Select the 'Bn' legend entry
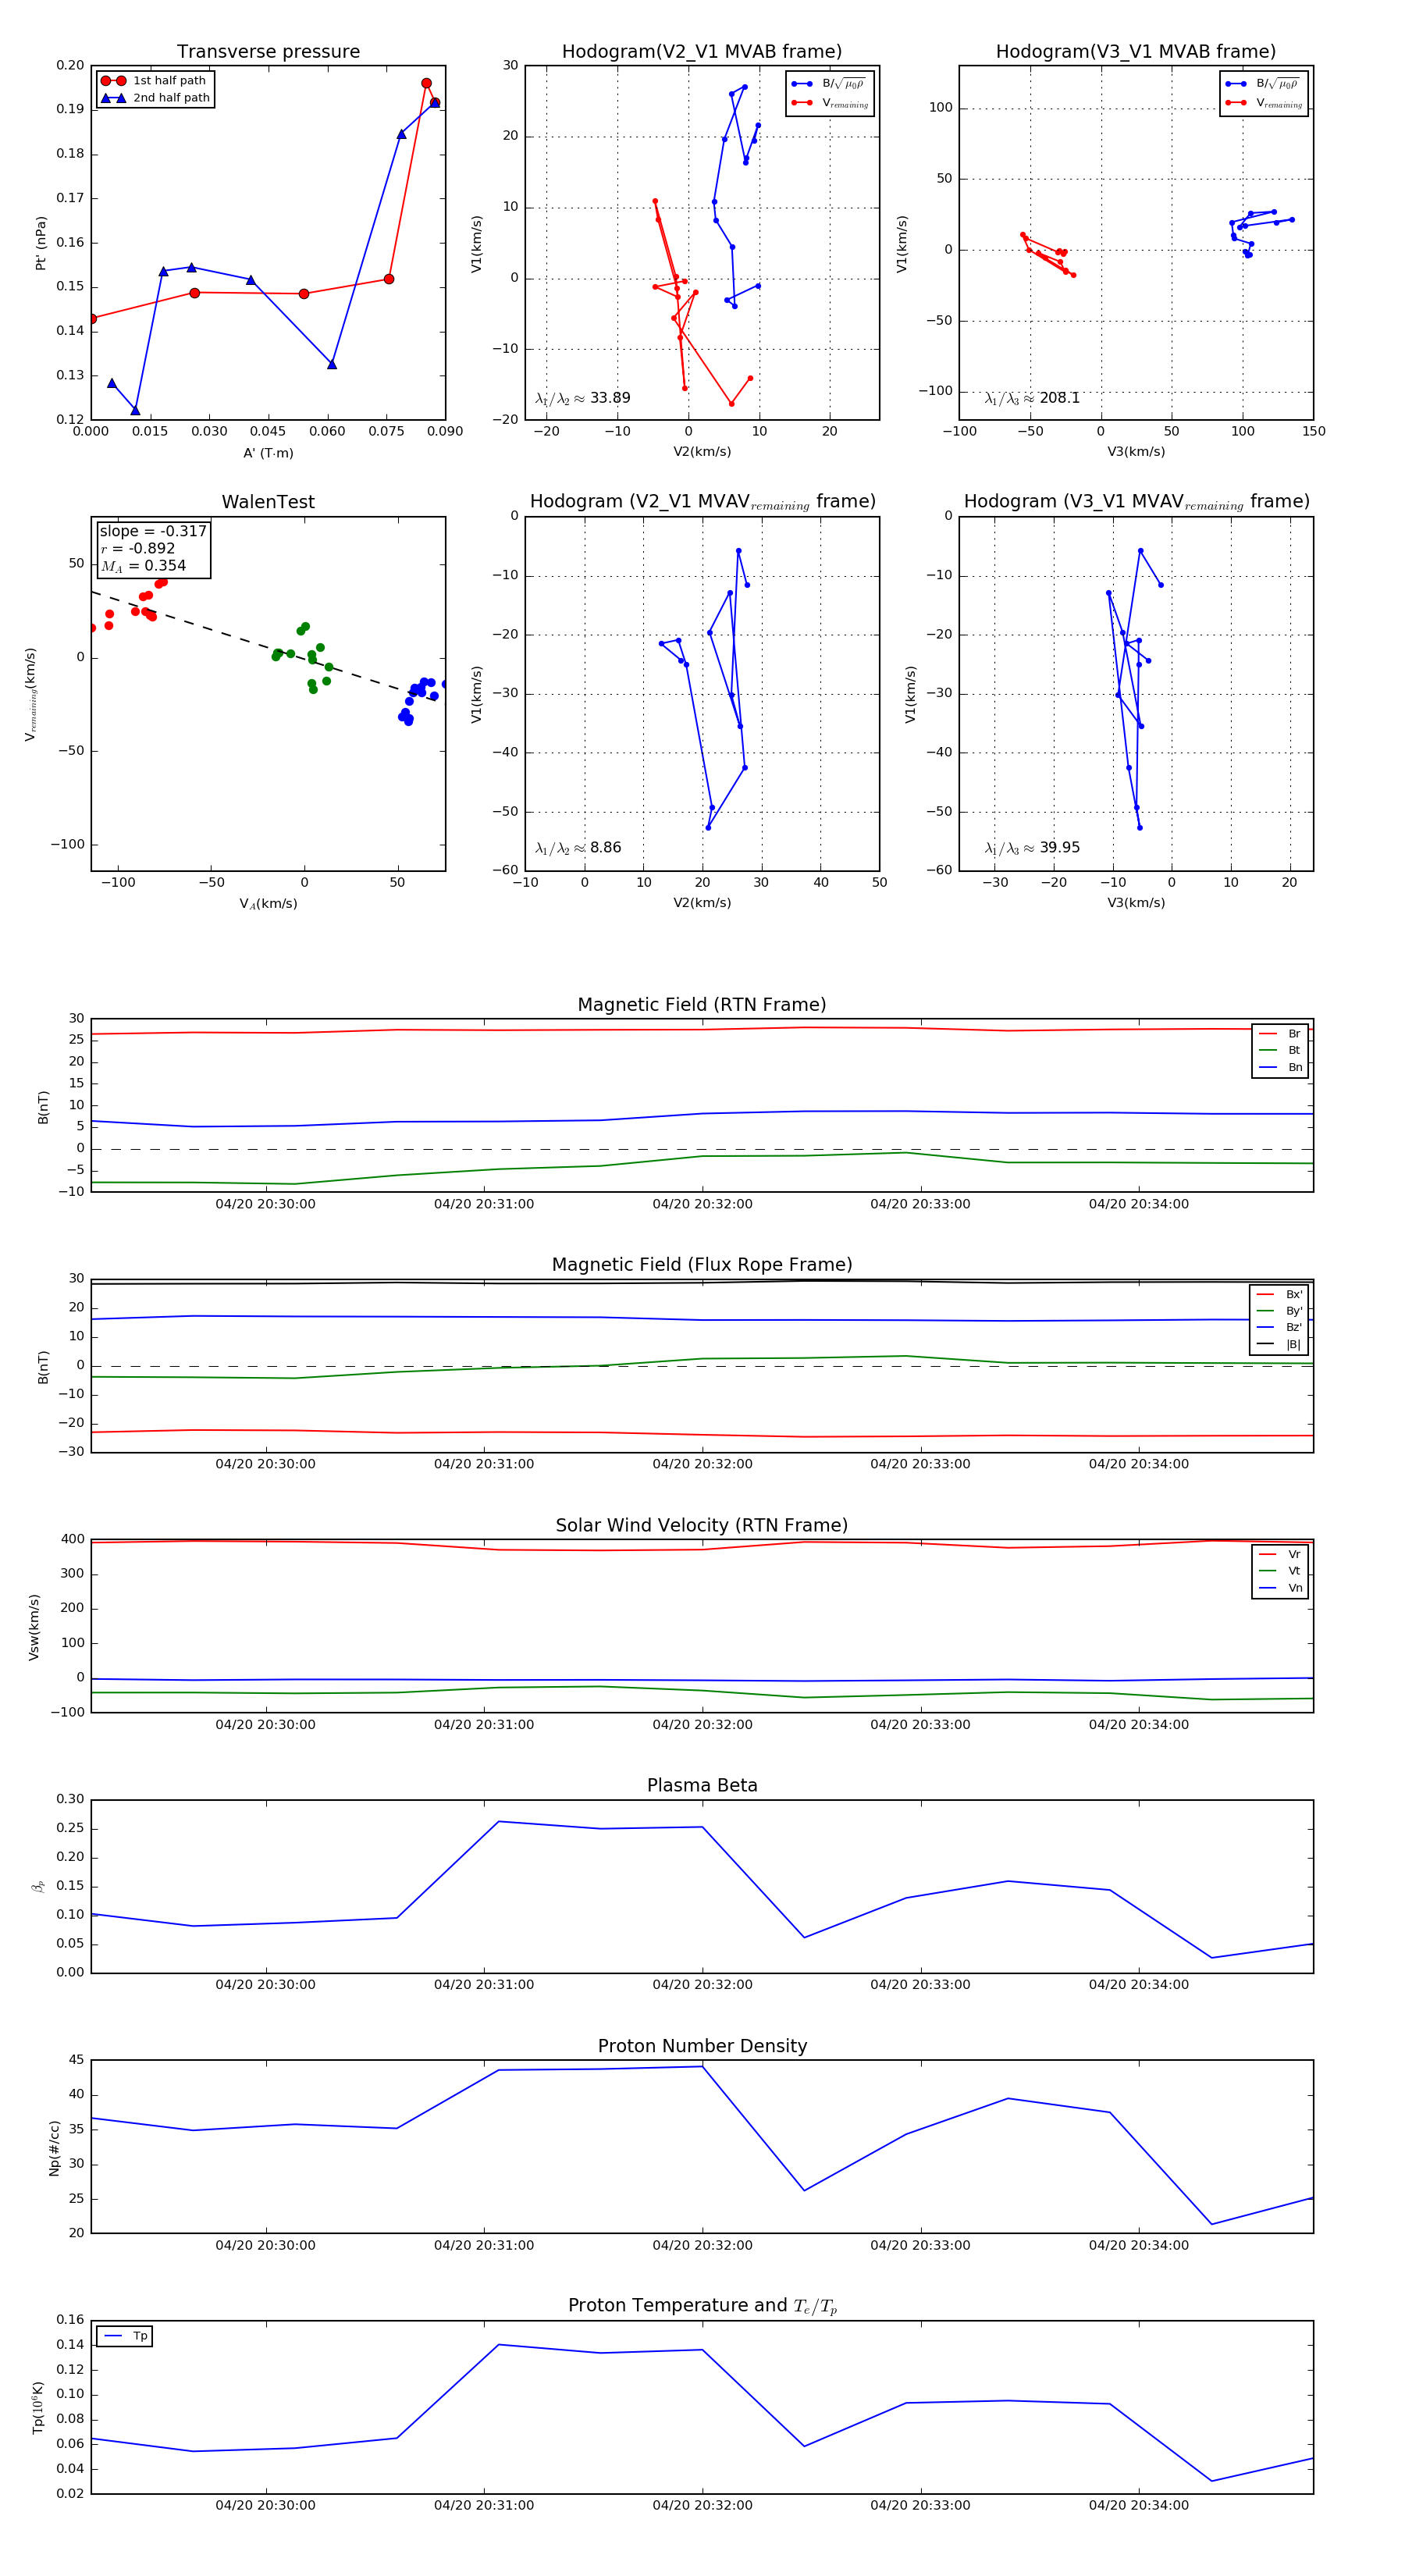This screenshot has height=2576, width=1405. coord(1280,1068)
